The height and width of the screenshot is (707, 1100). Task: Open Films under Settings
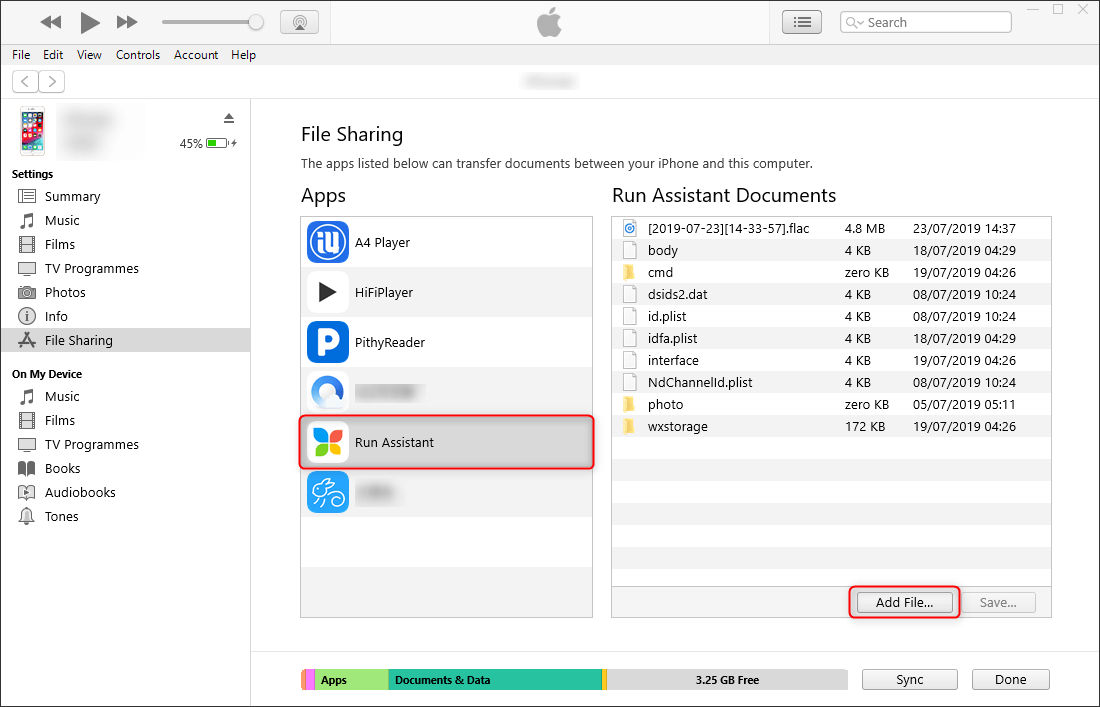[125, 244]
